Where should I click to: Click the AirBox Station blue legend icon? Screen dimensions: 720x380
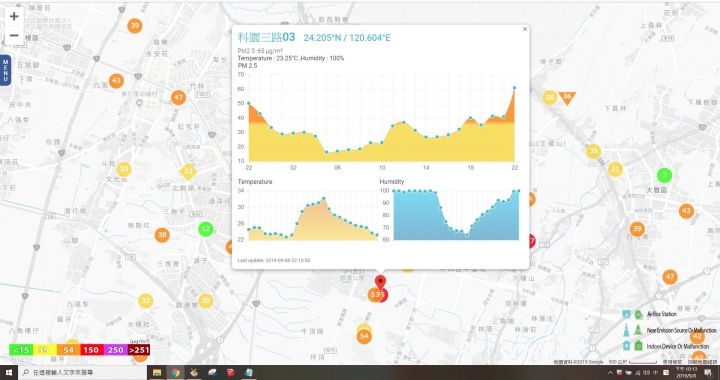point(626,314)
